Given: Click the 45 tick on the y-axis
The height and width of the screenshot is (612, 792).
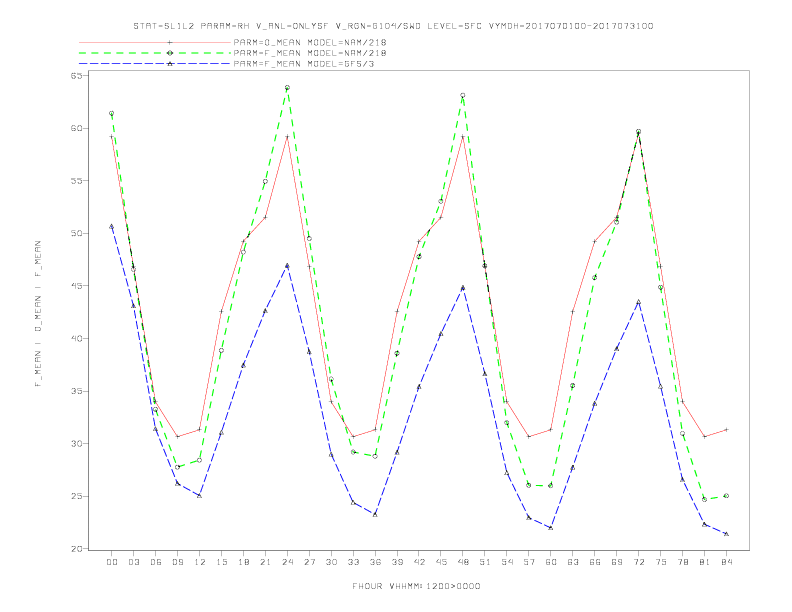Looking at the screenshot, I should (x=77, y=286).
